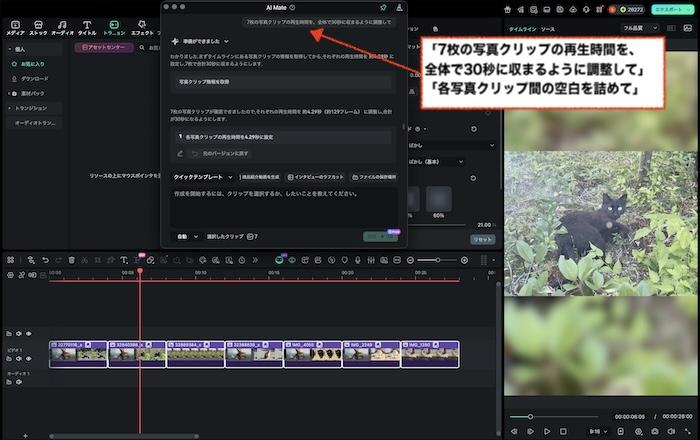Screen dimensions: 700x440
Task: Open the エフェクト (Effects) tab
Action: (142, 28)
